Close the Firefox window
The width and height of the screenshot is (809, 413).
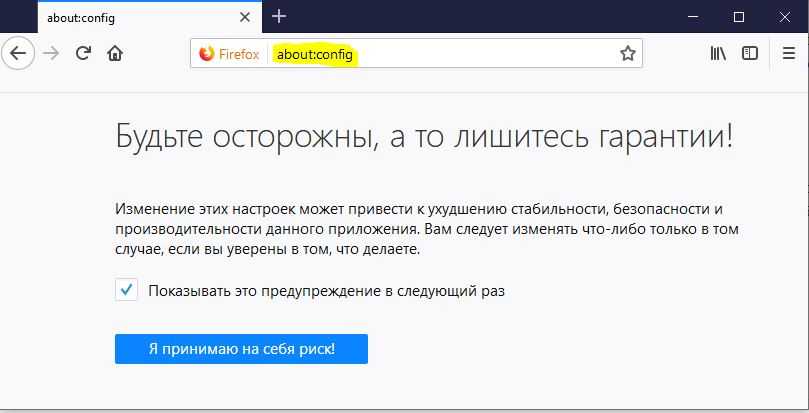785,16
